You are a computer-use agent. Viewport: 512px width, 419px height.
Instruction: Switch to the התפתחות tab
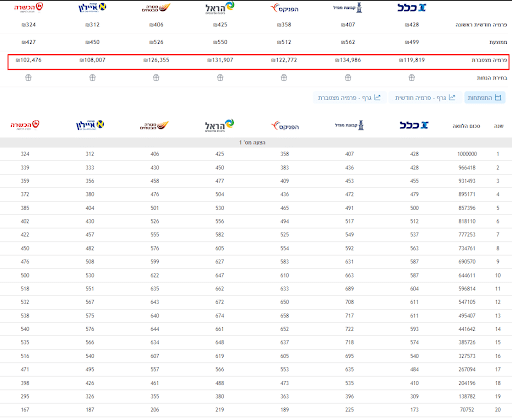485,97
